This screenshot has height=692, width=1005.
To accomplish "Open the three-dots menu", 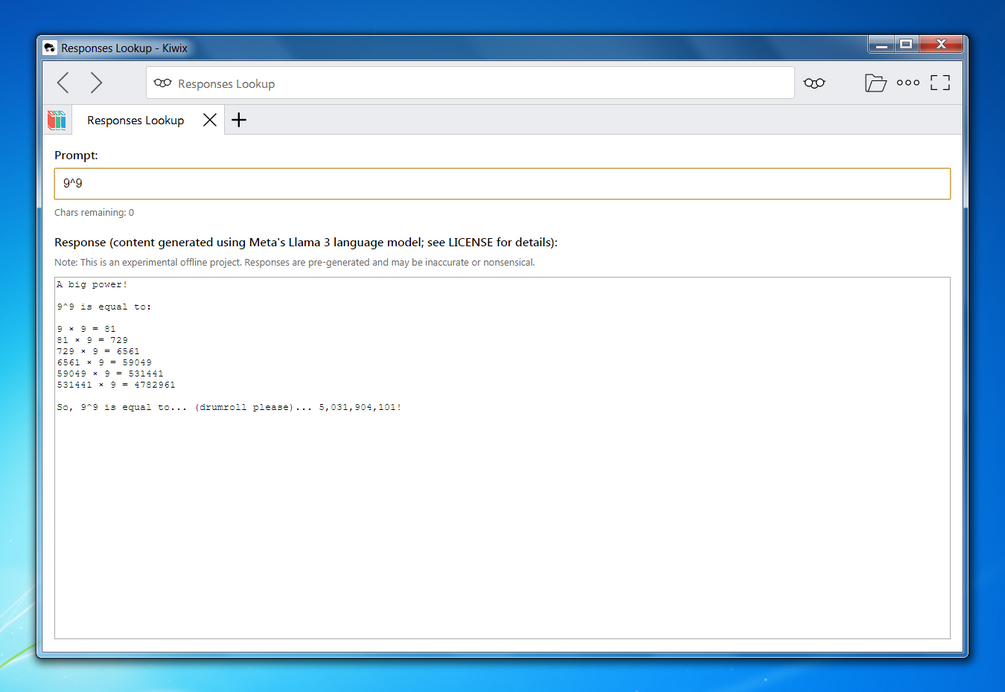I will pos(908,83).
